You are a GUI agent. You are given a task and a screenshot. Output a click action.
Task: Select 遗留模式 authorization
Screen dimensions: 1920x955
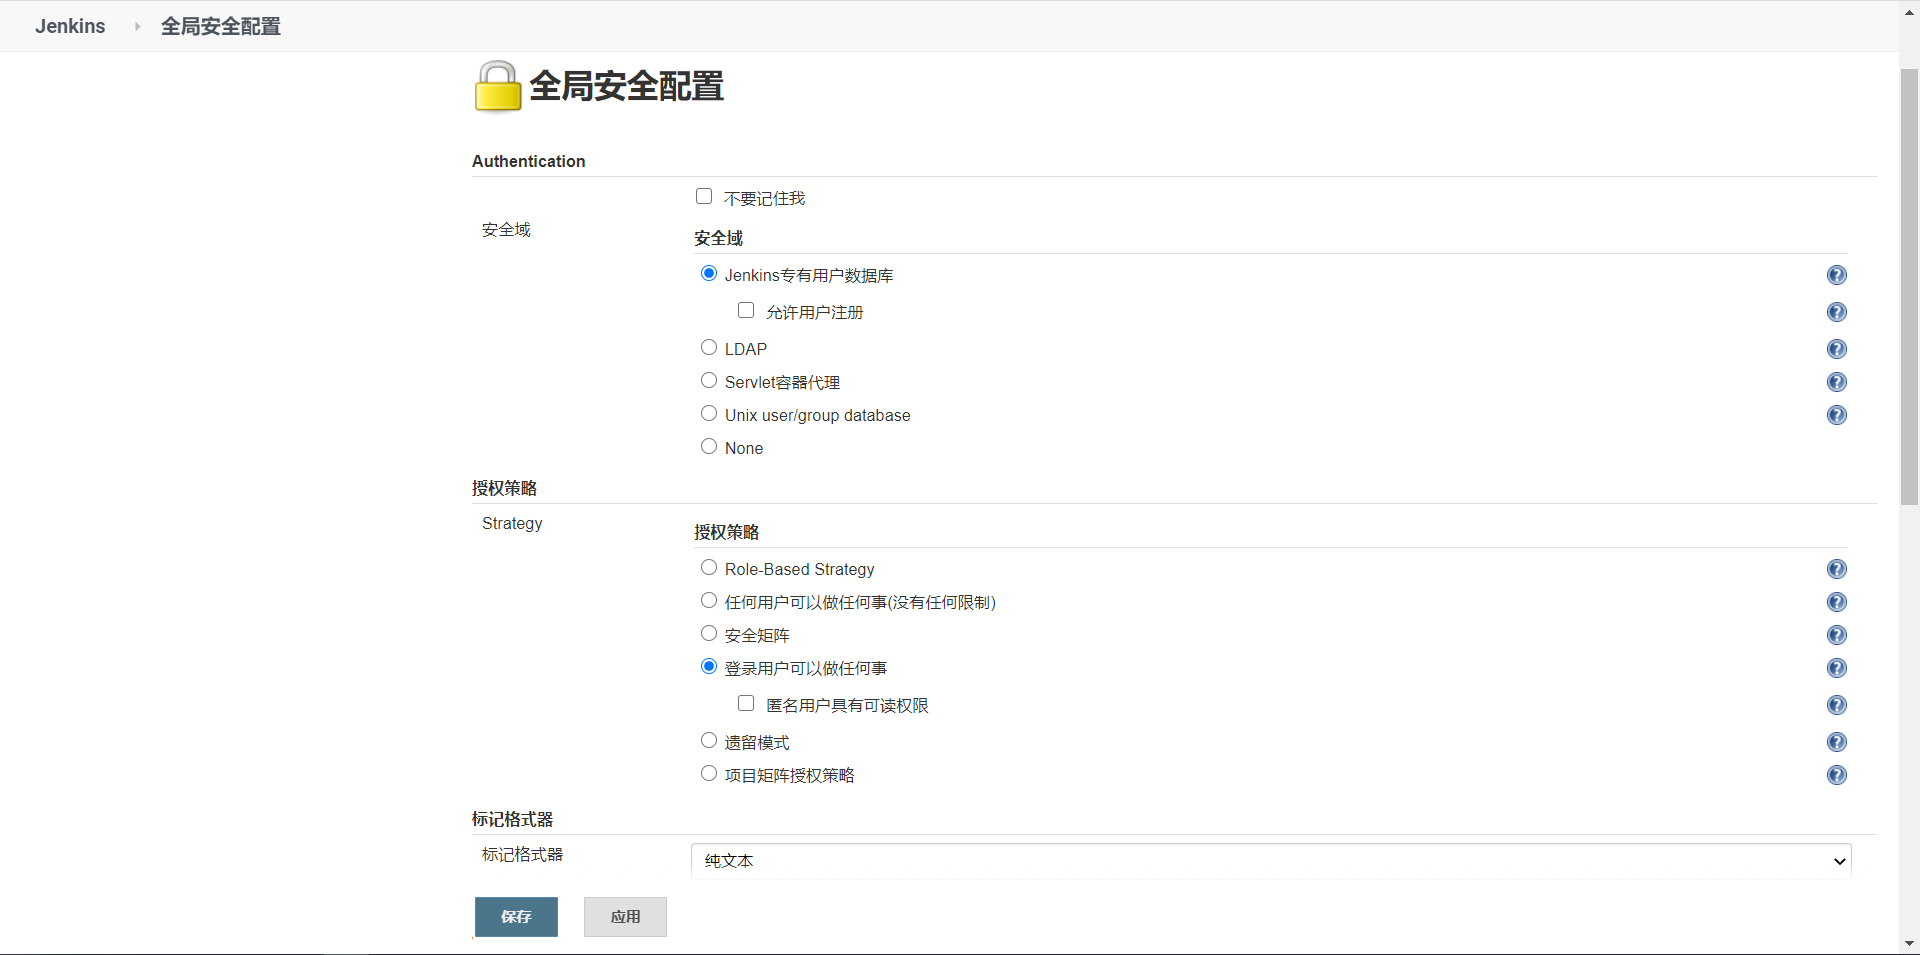click(709, 740)
